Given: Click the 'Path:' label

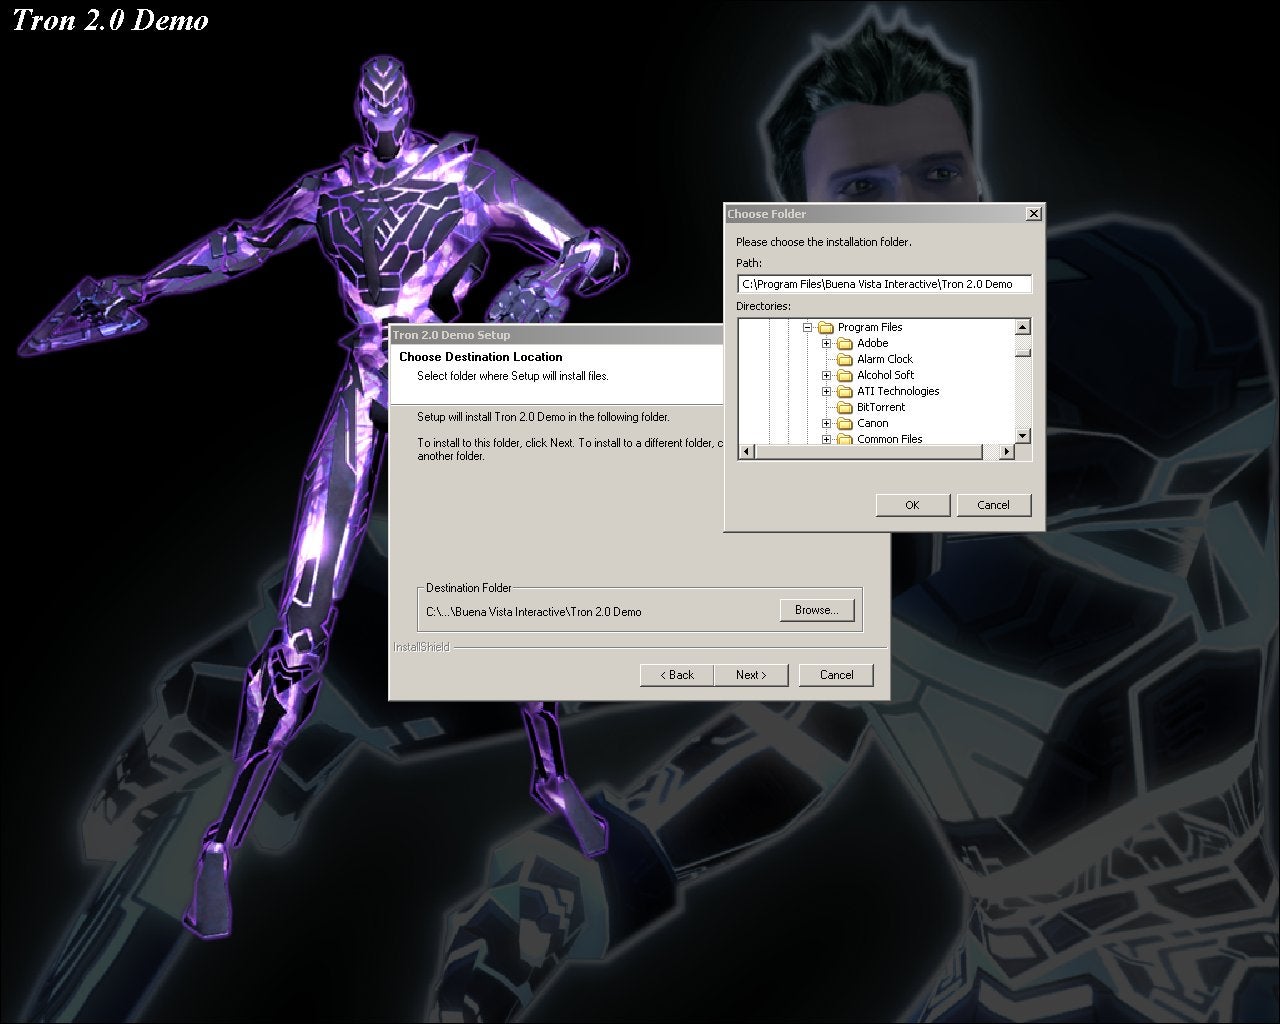Looking at the screenshot, I should (749, 263).
